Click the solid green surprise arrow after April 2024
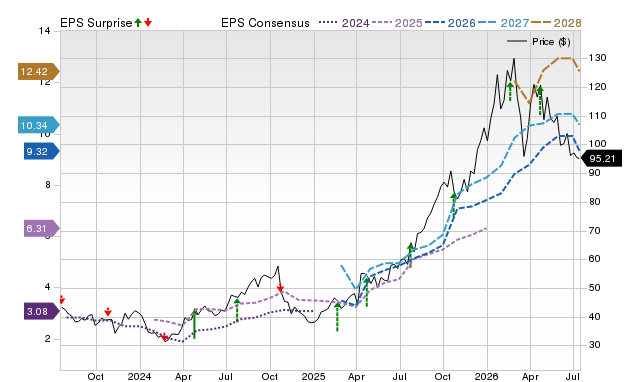 pyautogui.click(x=195, y=324)
